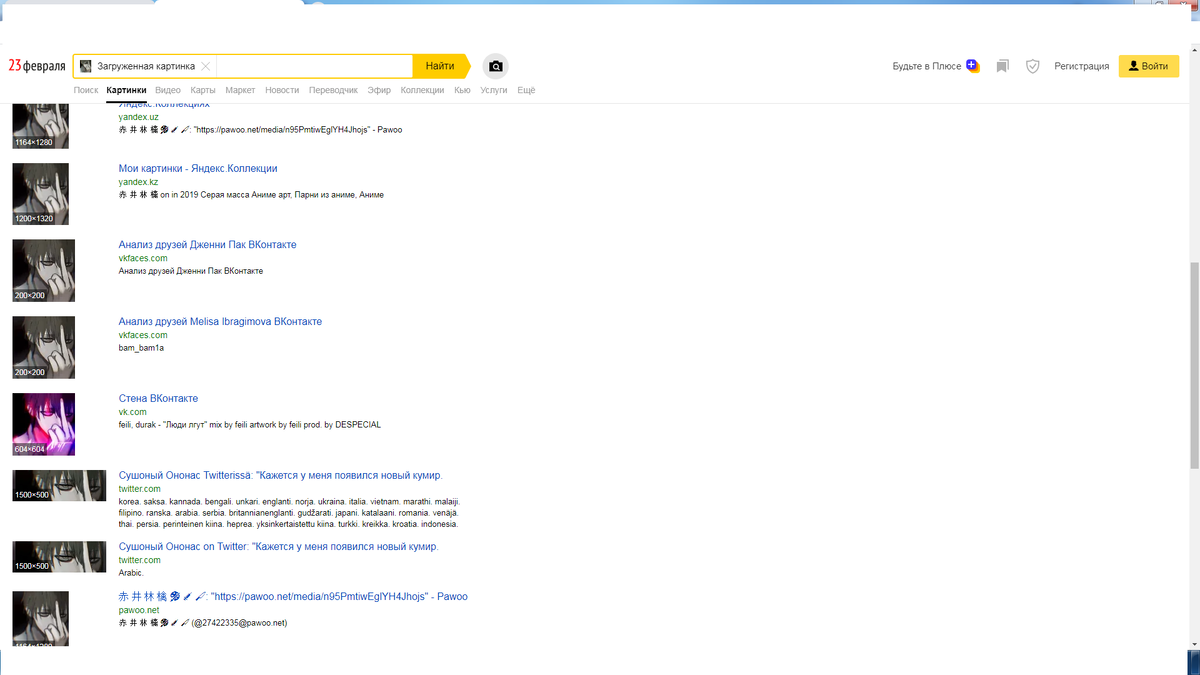The height and width of the screenshot is (675, 1200).
Task: Open the bookmarks collections icon
Action: [x=1002, y=66]
